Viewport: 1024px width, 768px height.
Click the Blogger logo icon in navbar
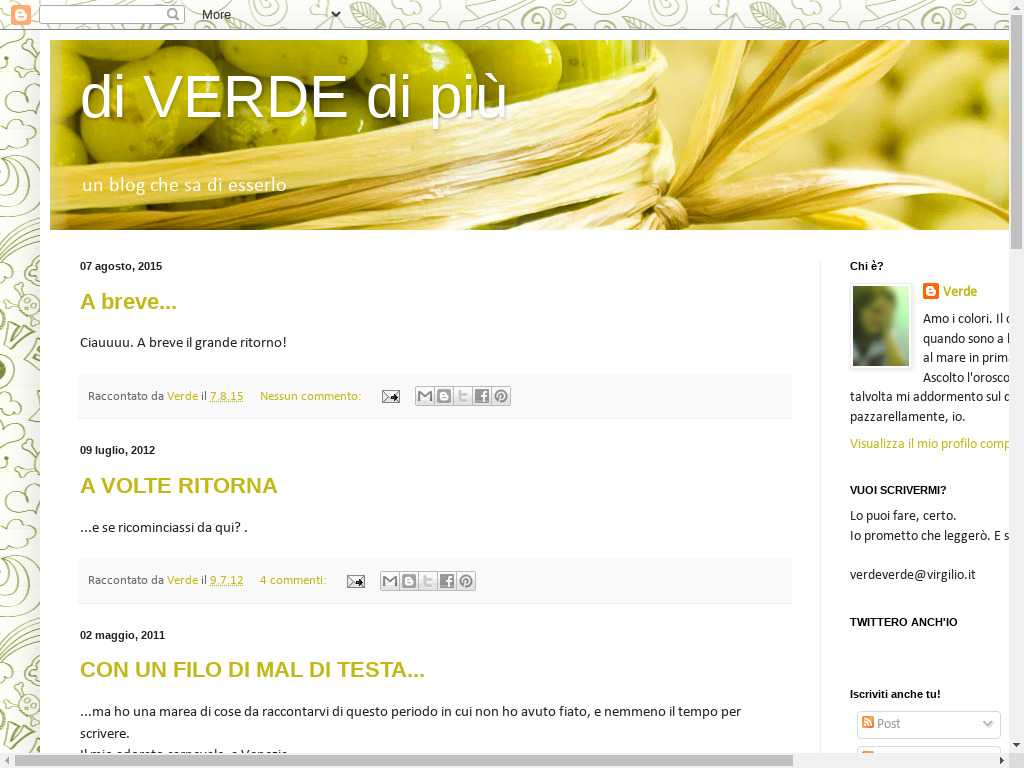[x=21, y=14]
